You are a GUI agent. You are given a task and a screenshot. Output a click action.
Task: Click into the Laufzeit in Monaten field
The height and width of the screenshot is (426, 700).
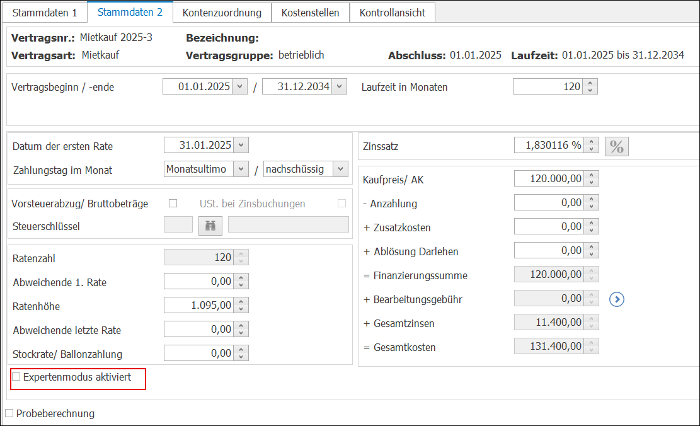click(548, 87)
